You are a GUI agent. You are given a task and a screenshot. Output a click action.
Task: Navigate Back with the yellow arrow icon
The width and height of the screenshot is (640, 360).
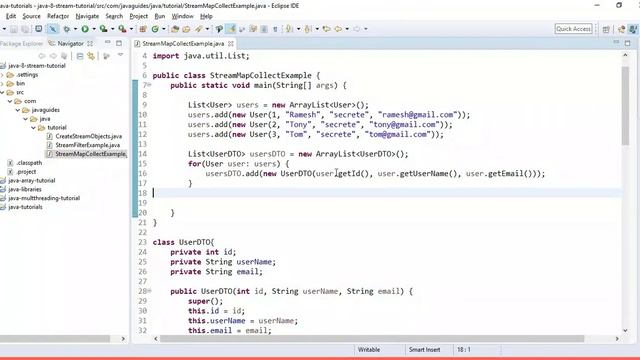pyautogui.click(x=338, y=29)
